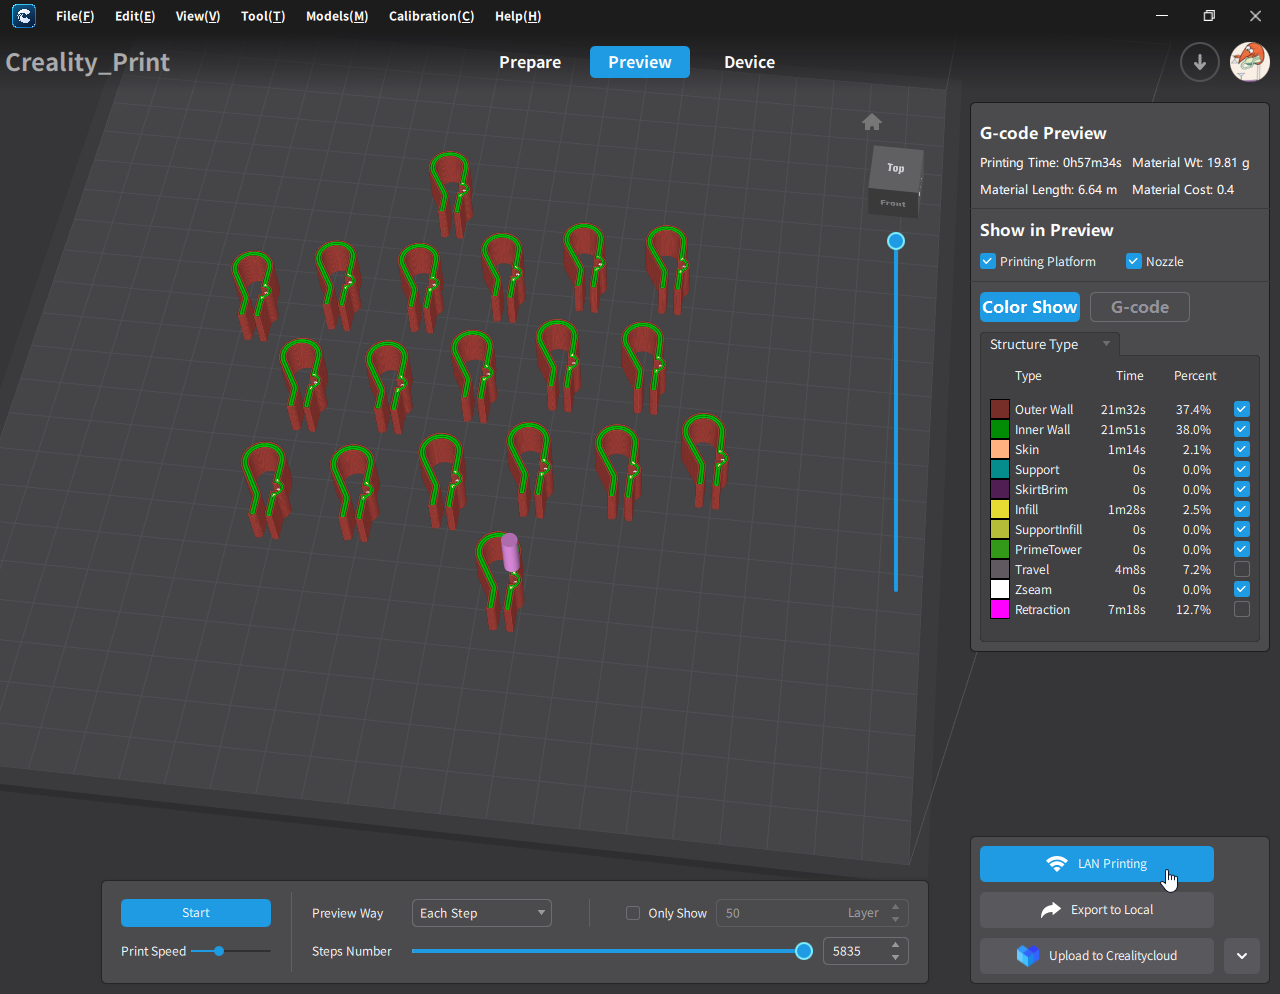
Task: Open the Tool menu
Action: click(263, 16)
